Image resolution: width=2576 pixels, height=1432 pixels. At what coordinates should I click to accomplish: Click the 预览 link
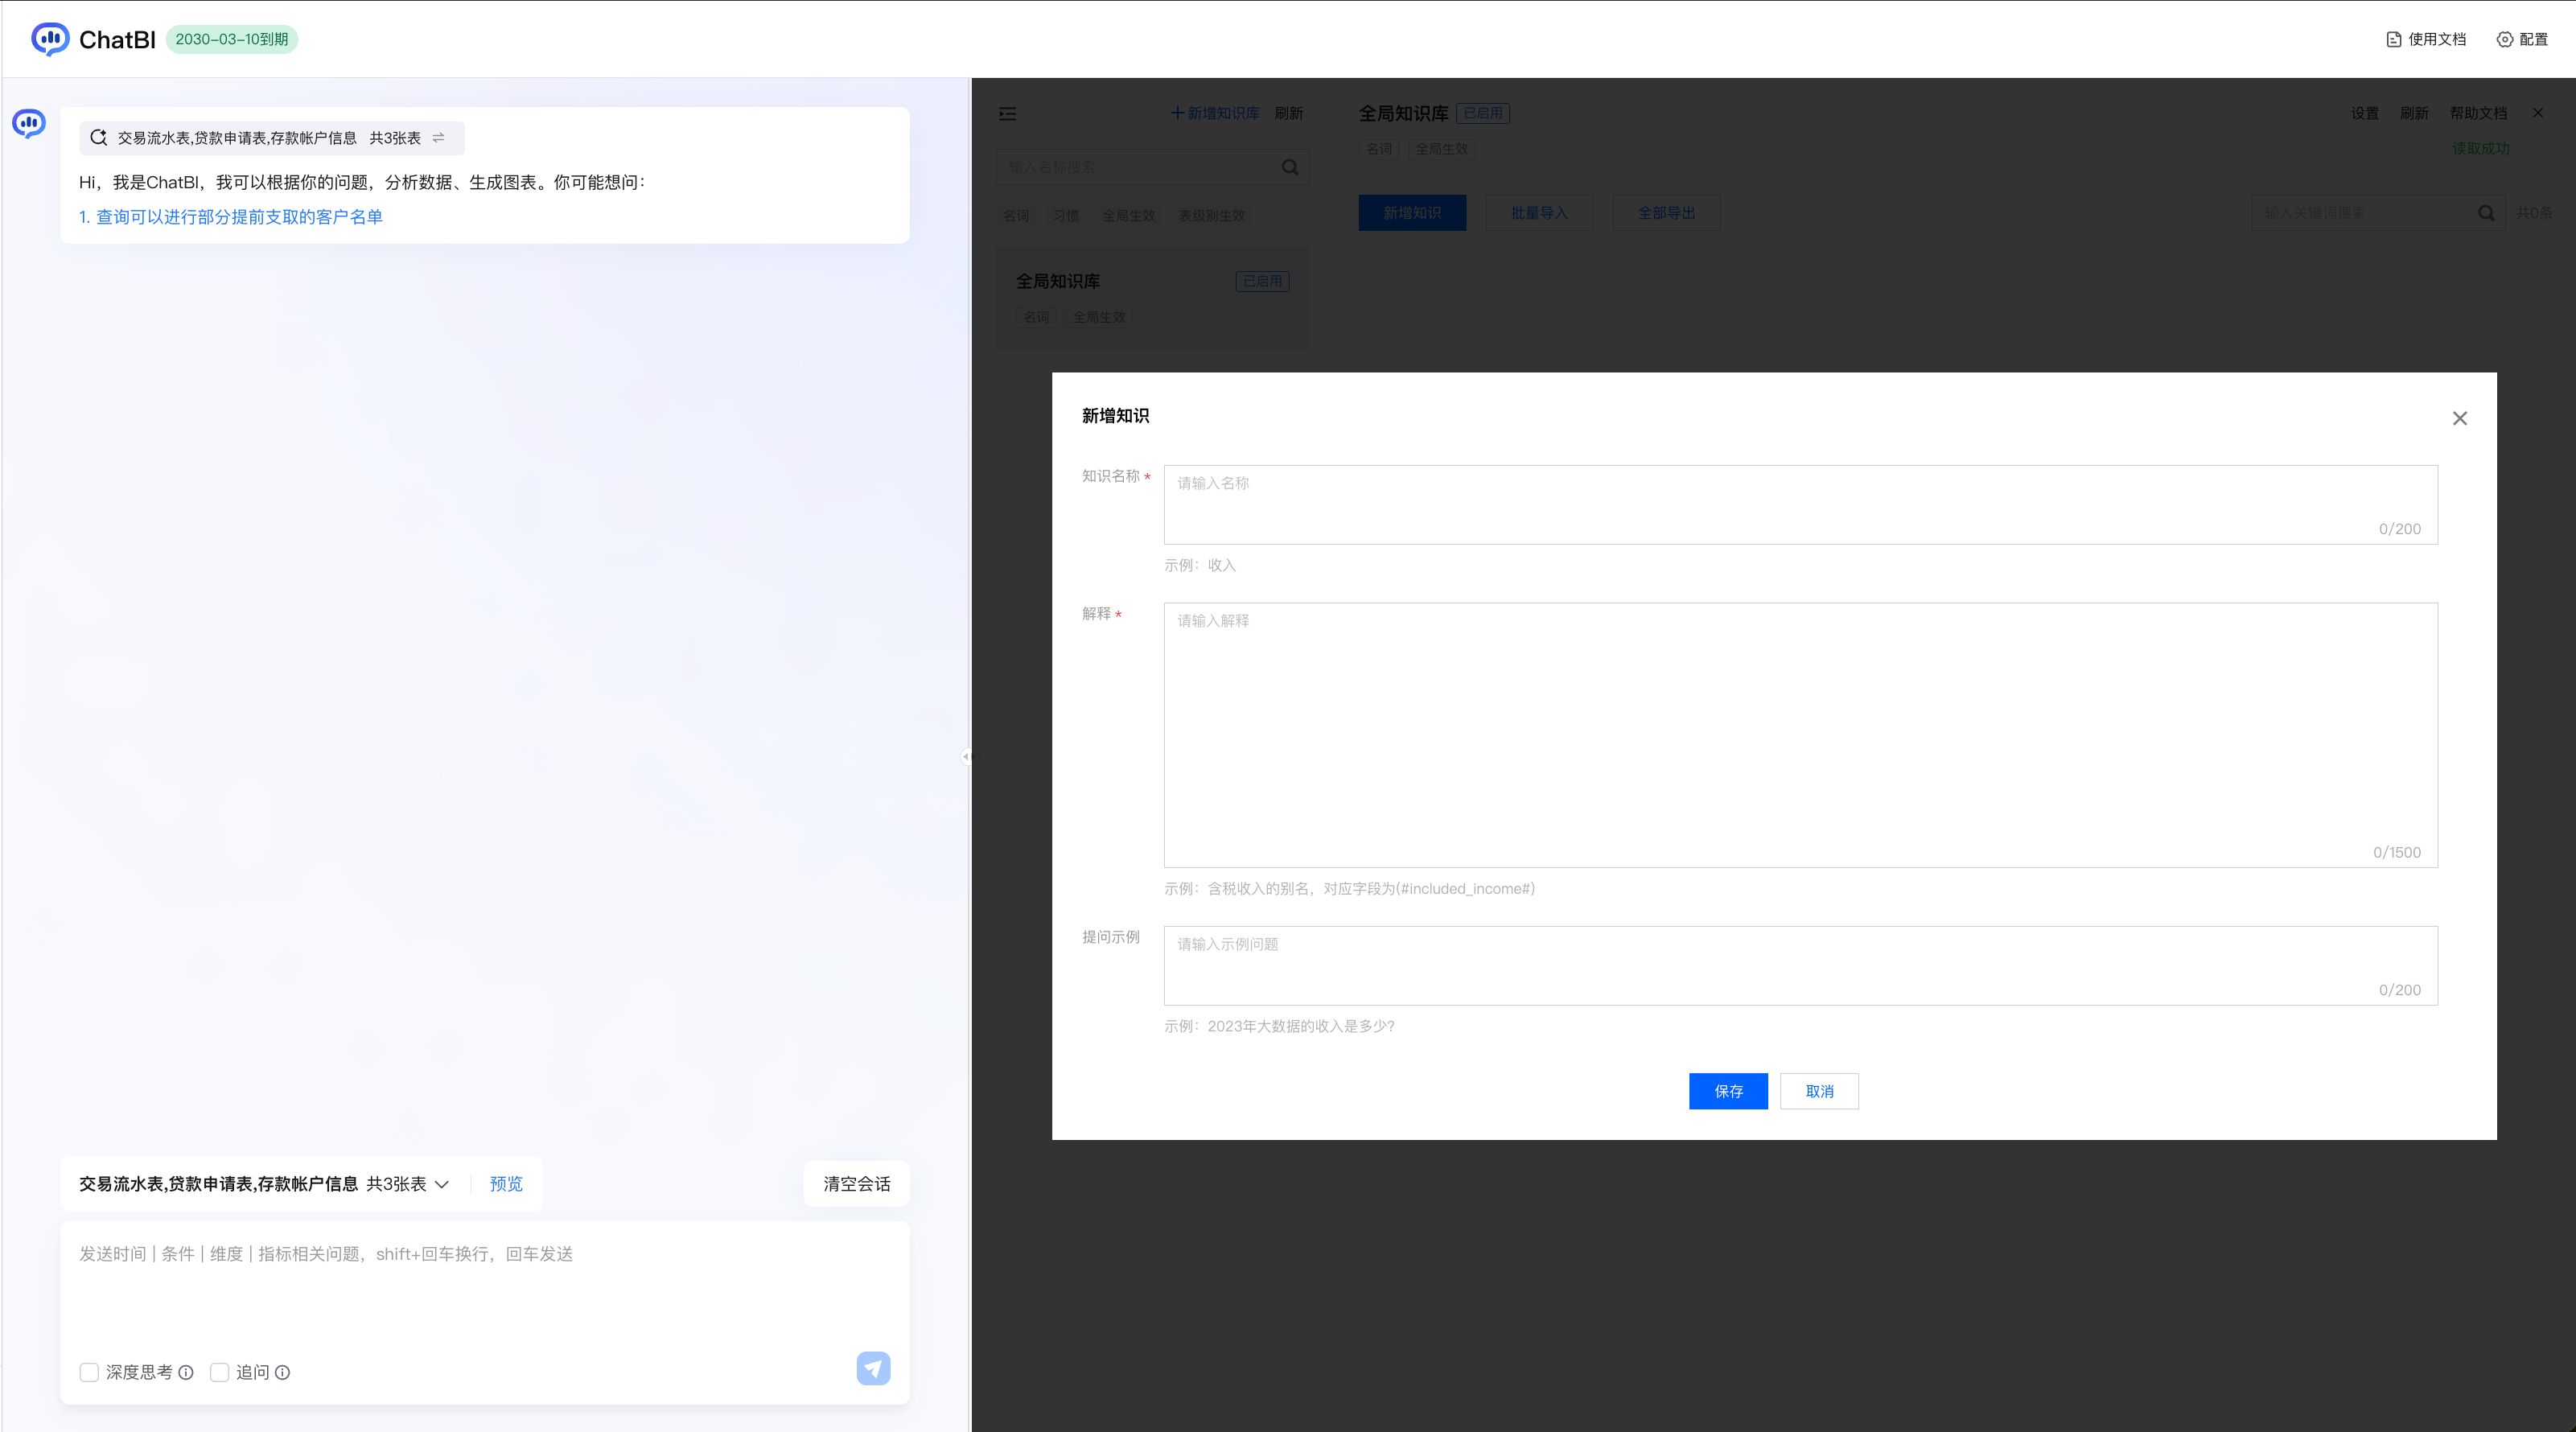[x=506, y=1184]
